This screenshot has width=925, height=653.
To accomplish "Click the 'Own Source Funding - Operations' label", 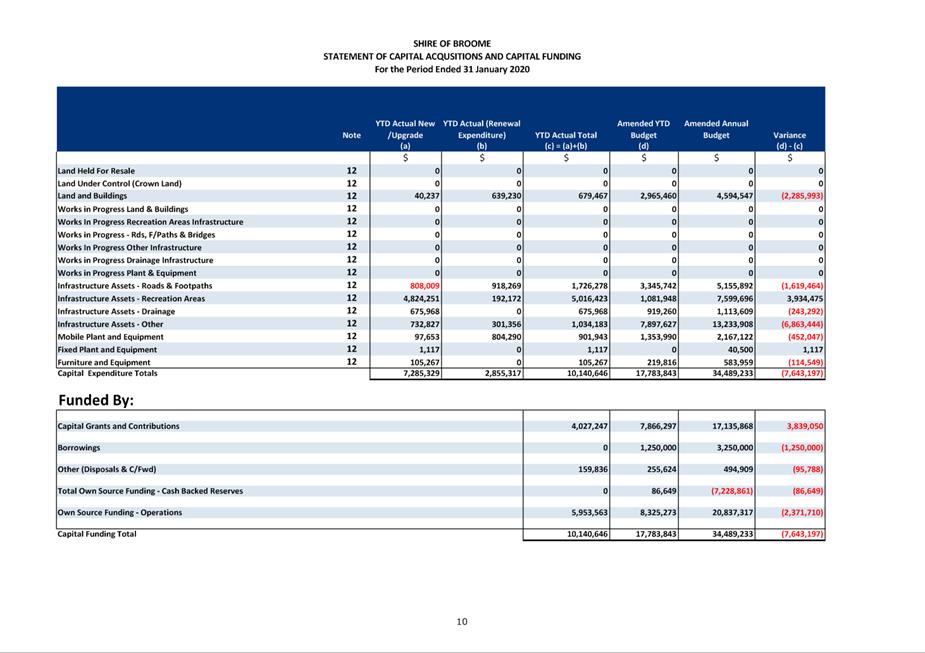I will [x=120, y=512].
